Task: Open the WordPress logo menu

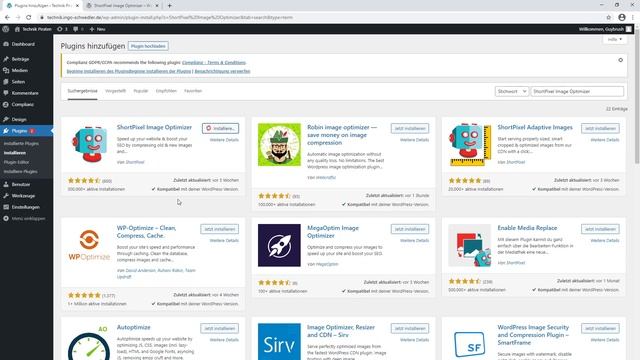Action: 6,29
